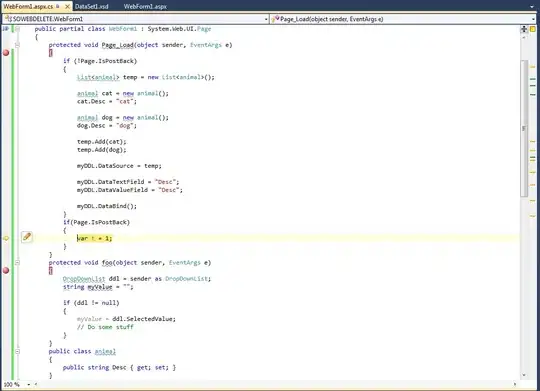The image size is (540, 391).
Task: Click the 'myDDL.DataBind();' line
Action: 107,206
